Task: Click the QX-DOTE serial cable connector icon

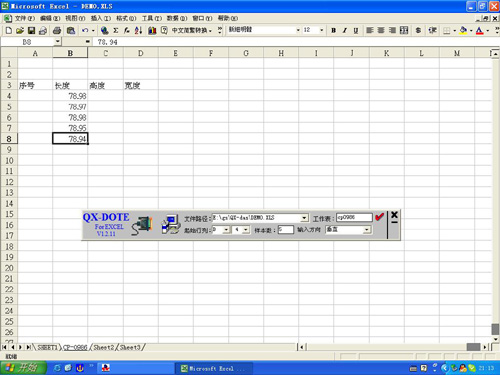Action: [142, 225]
